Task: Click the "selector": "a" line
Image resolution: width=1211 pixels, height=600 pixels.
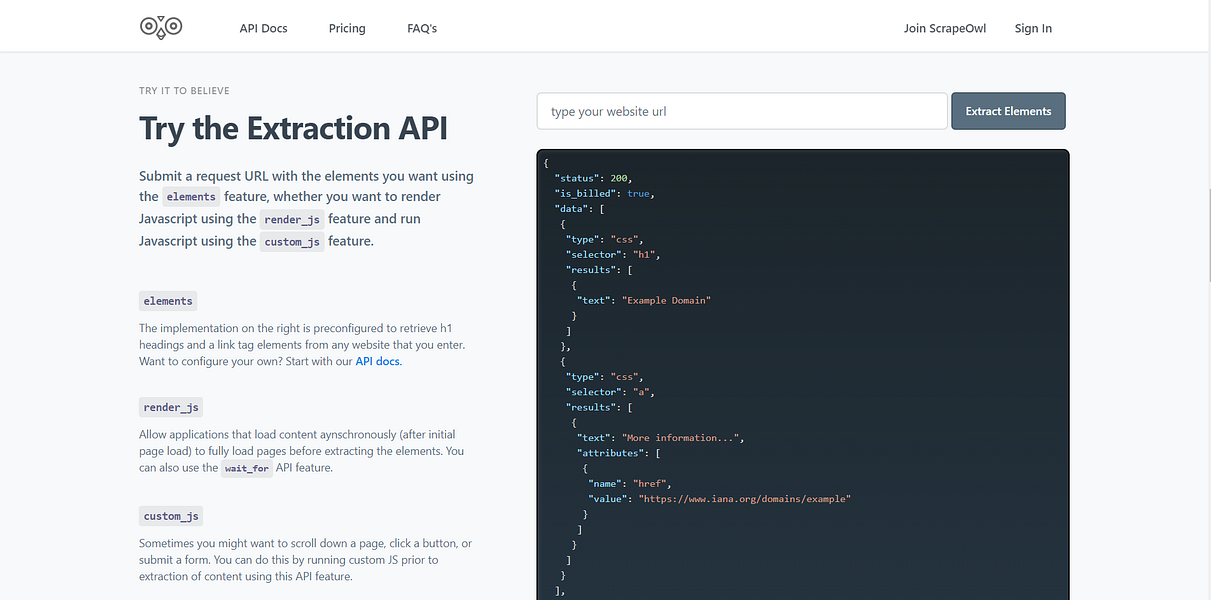Action: [x=611, y=392]
